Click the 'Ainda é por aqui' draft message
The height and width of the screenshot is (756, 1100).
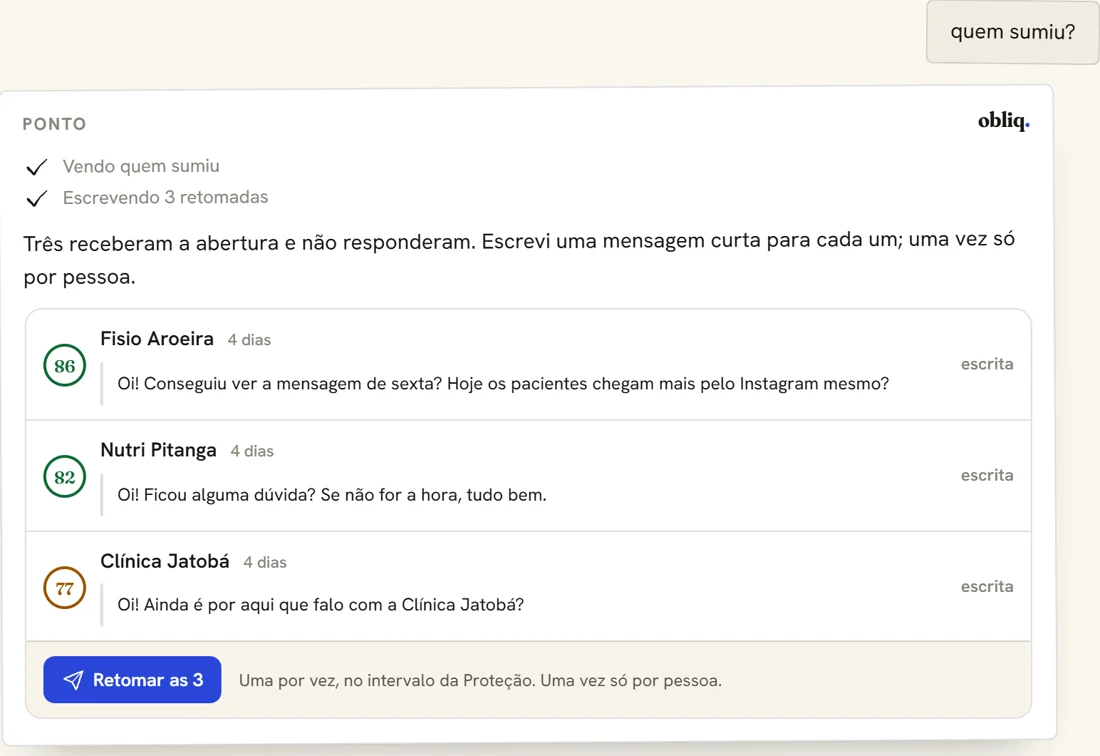coord(321,605)
